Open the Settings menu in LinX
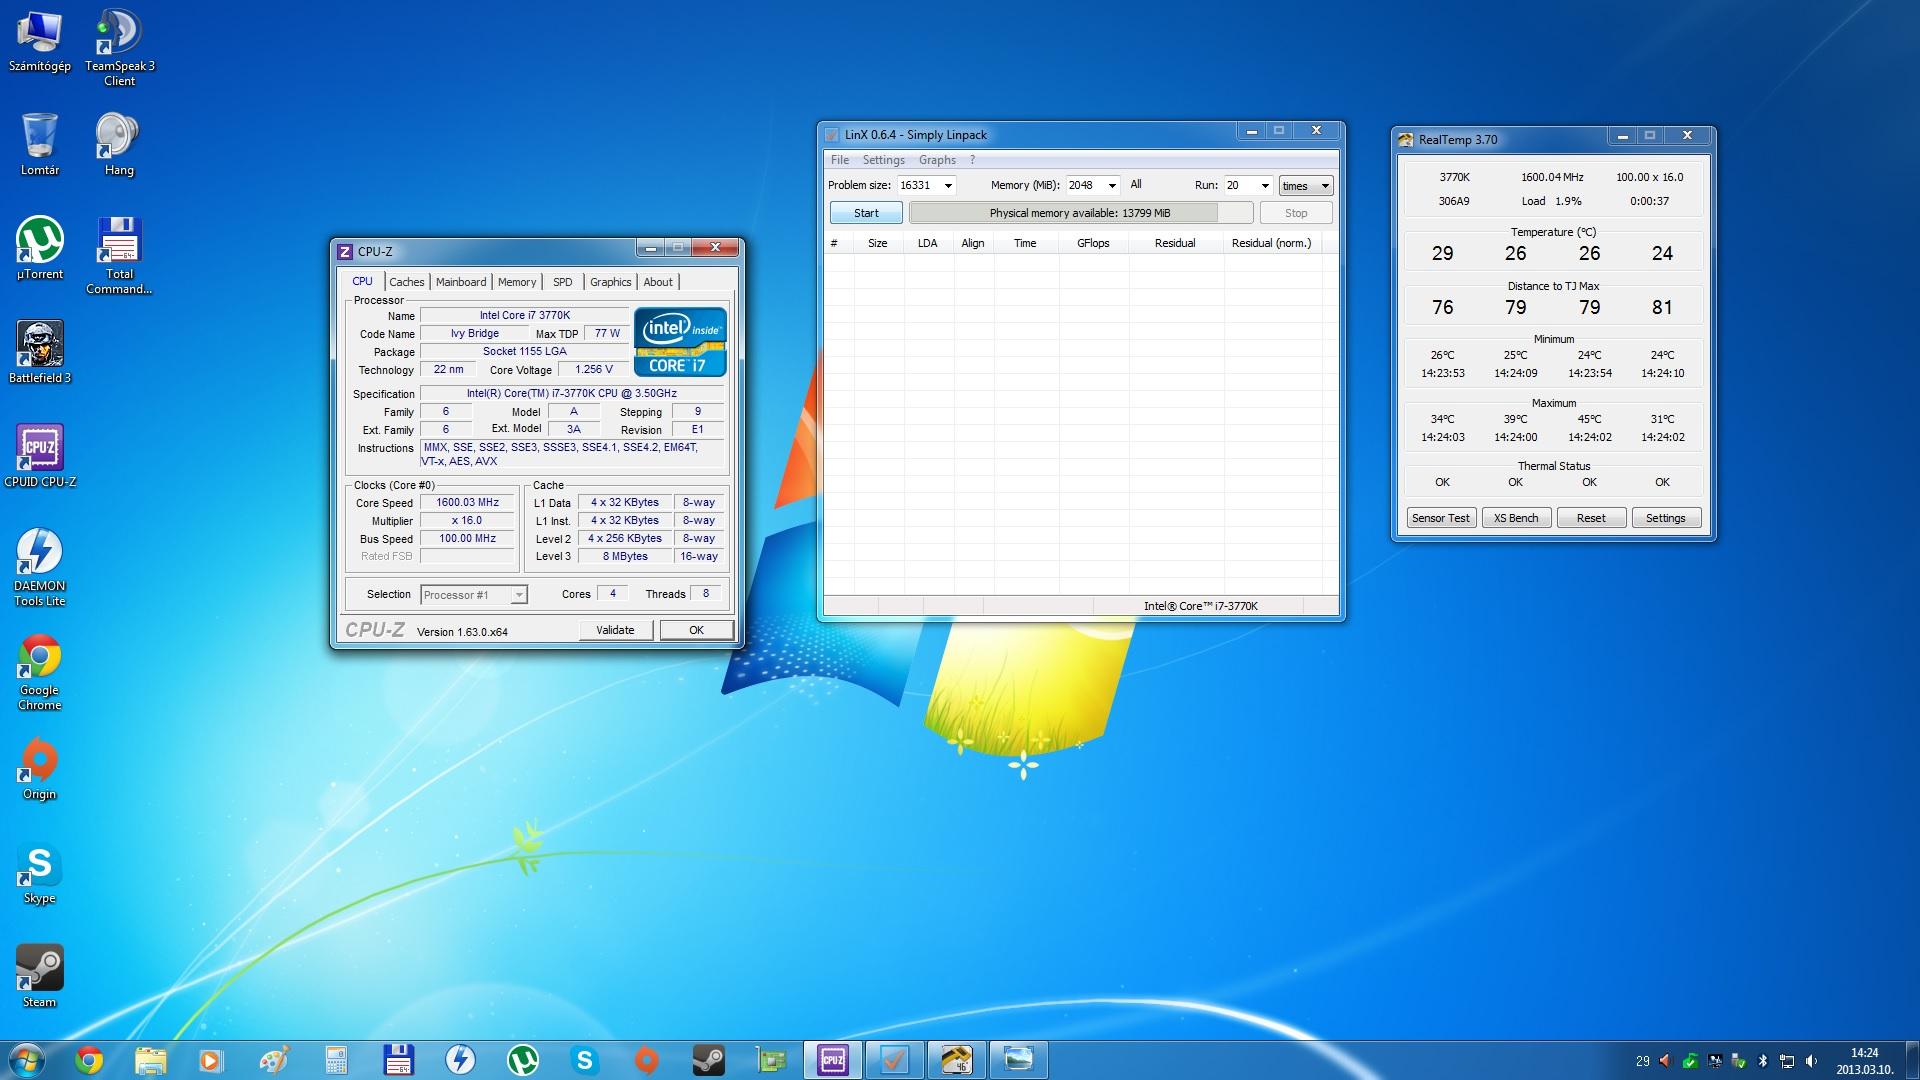Image resolution: width=1920 pixels, height=1080 pixels. point(883,160)
